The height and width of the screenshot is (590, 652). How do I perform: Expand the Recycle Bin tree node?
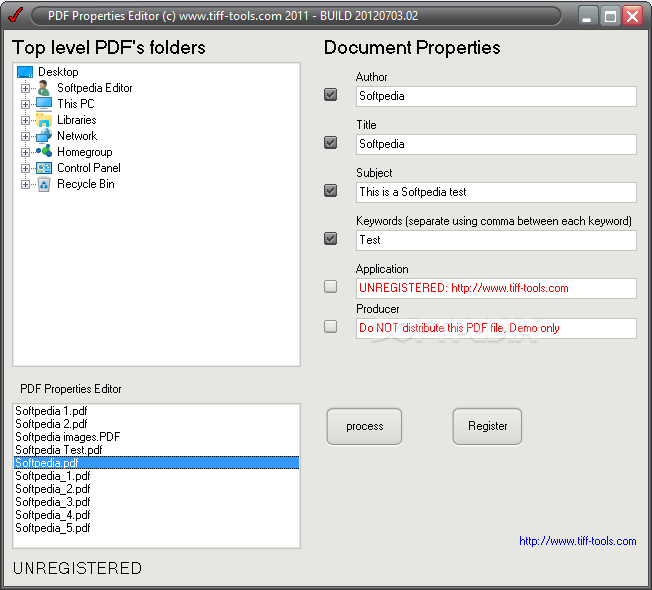pyautogui.click(x=25, y=185)
